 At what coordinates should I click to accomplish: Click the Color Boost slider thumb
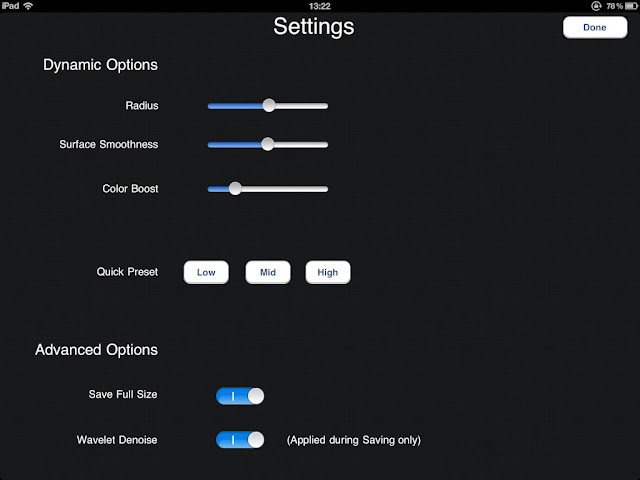pyautogui.click(x=235, y=188)
